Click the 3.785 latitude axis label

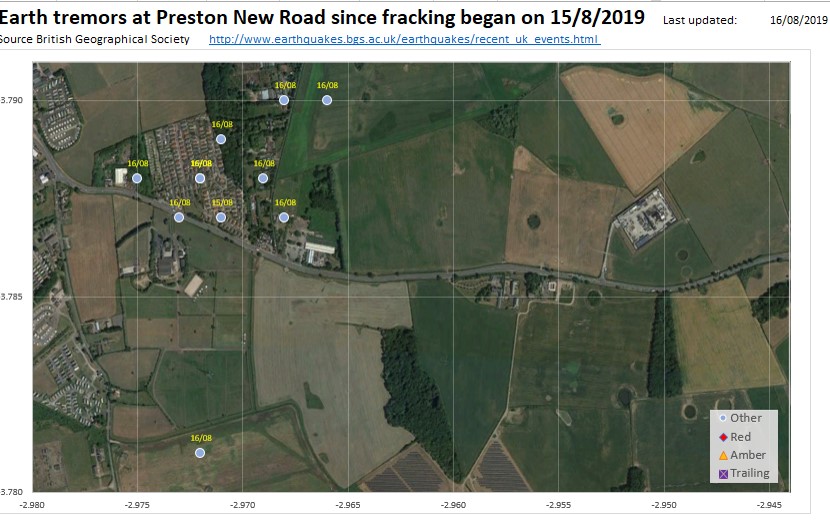[12, 296]
